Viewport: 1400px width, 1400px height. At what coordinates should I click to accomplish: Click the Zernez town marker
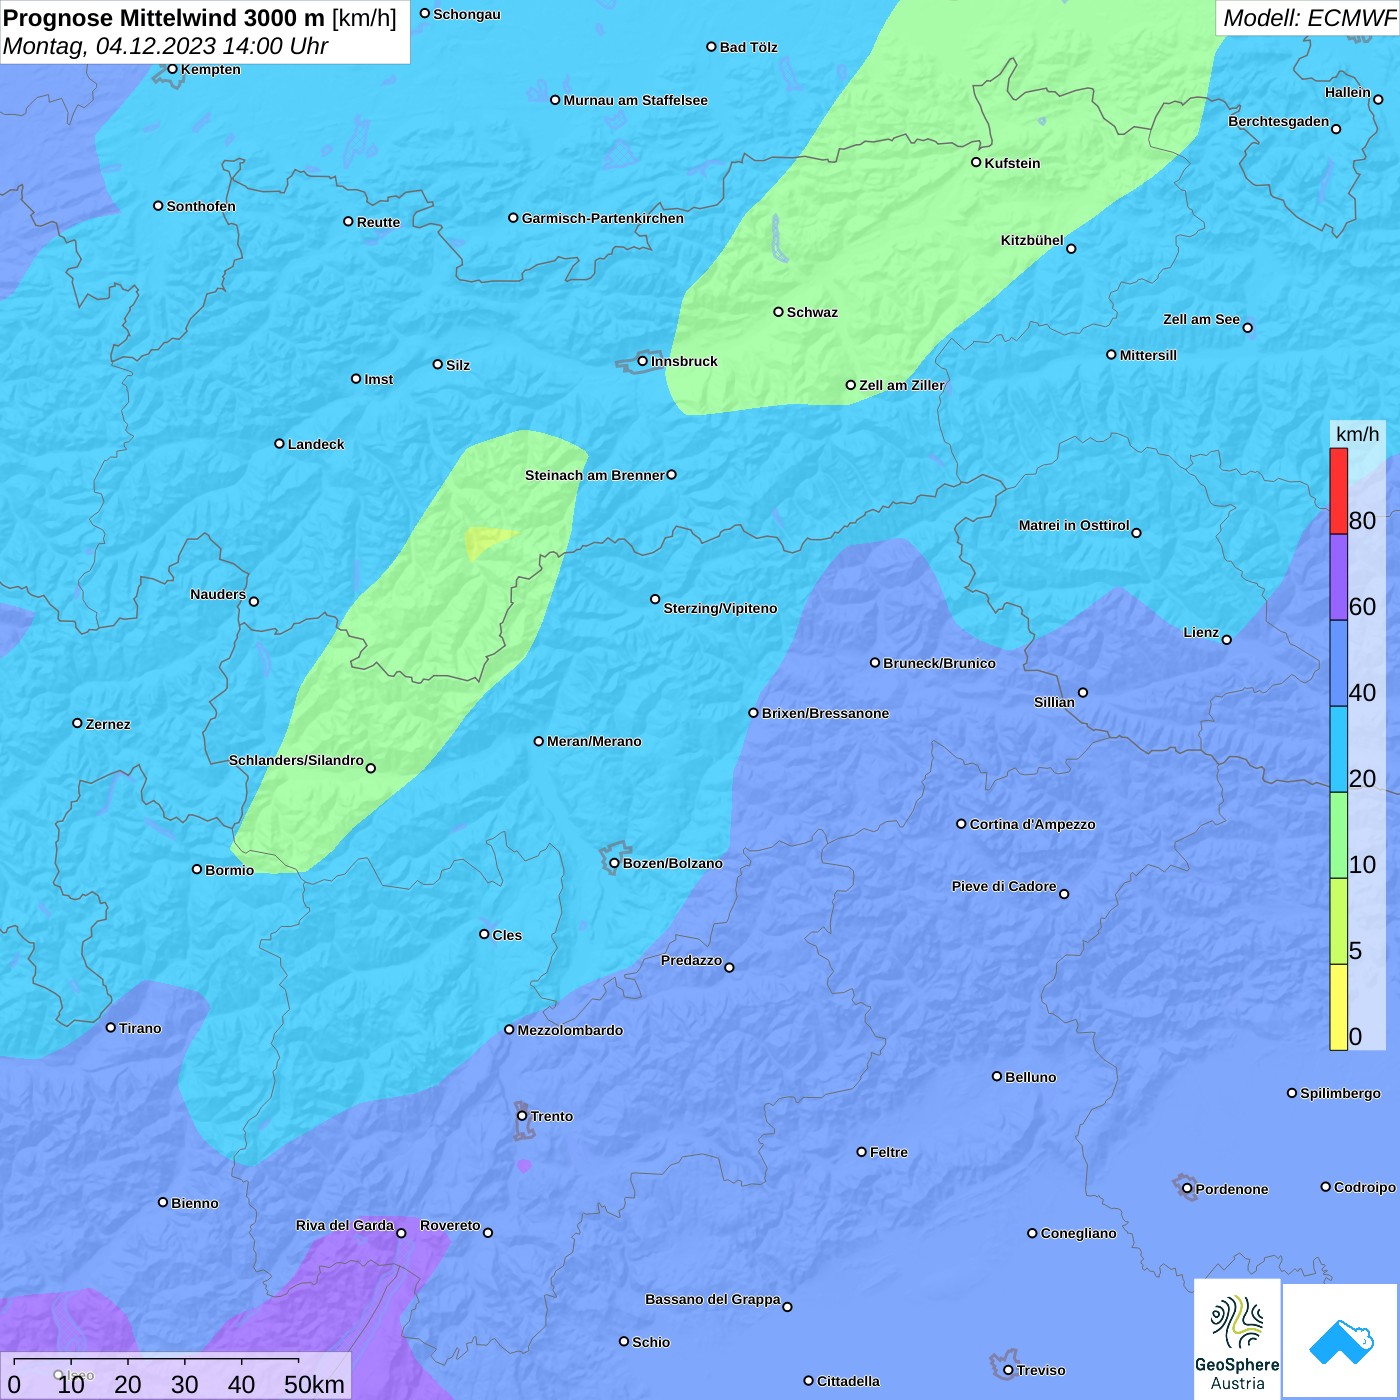(77, 723)
